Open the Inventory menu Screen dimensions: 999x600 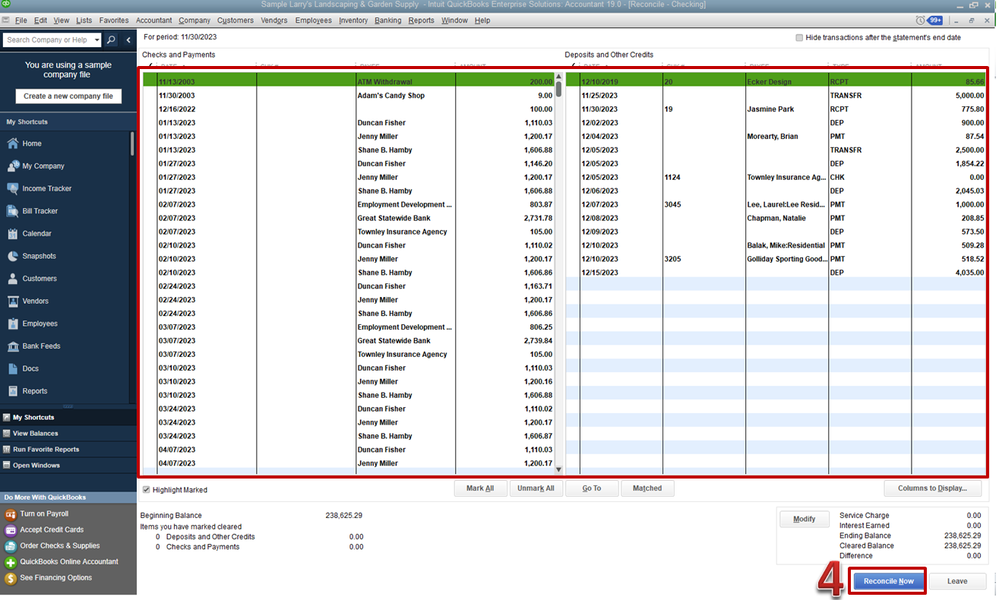(x=354, y=20)
